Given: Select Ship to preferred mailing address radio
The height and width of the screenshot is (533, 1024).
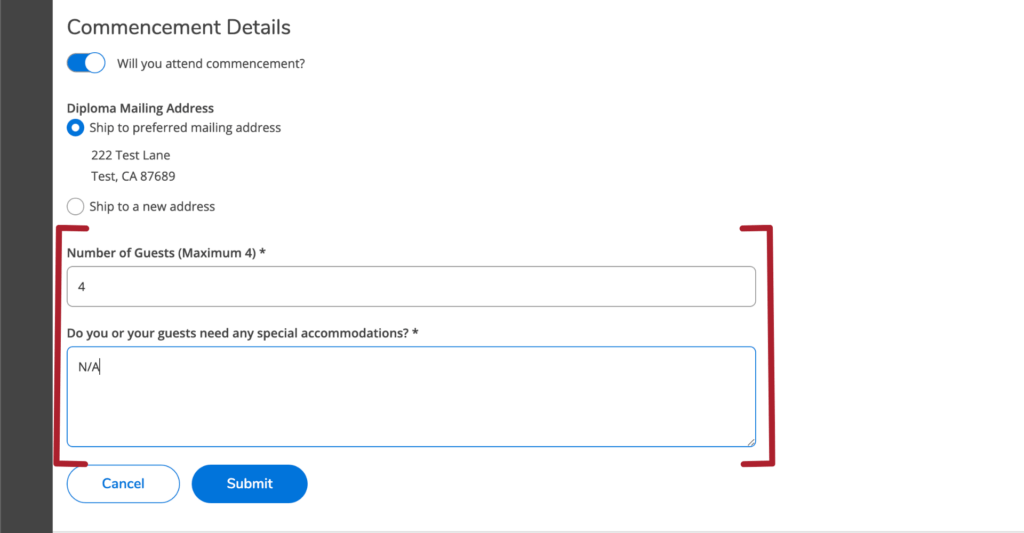Looking at the screenshot, I should (x=75, y=128).
